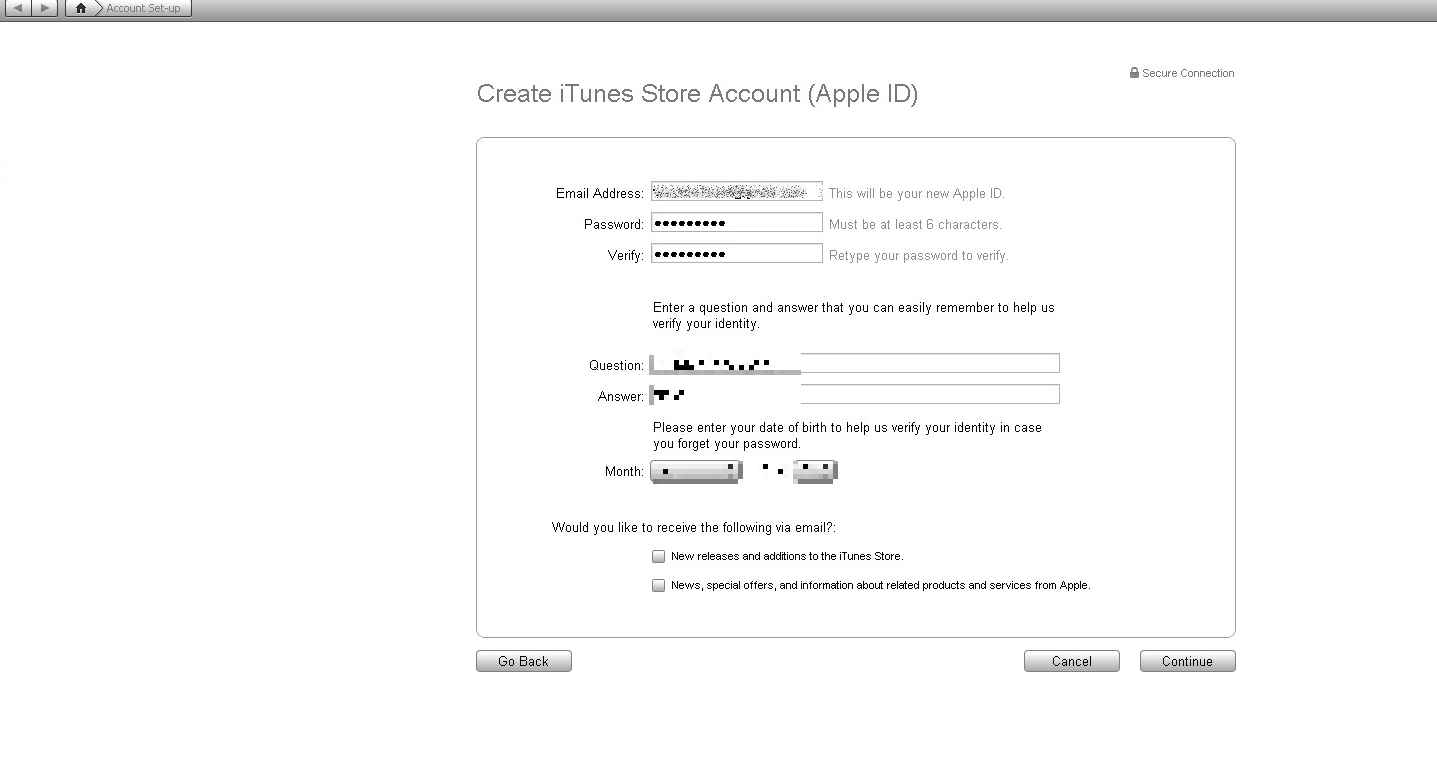Go to the iTunes Store home icon
The image size is (1437, 760).
pyautogui.click(x=81, y=8)
